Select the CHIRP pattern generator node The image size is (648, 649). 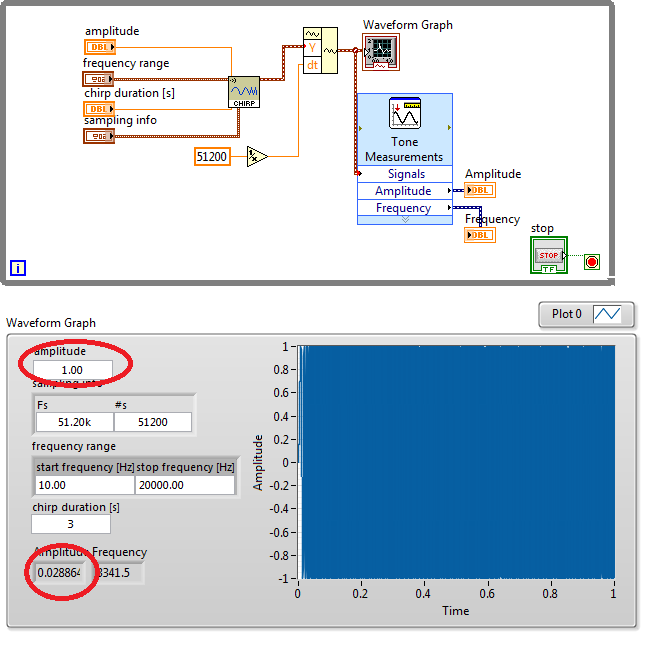[x=244, y=92]
